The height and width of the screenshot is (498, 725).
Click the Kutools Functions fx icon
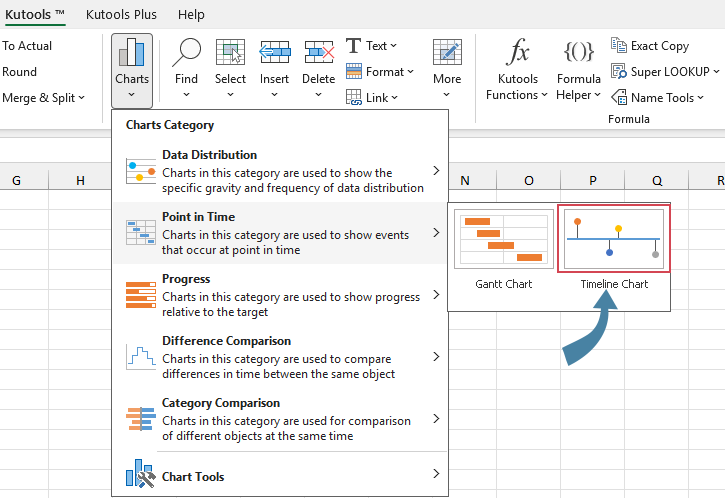[518, 51]
